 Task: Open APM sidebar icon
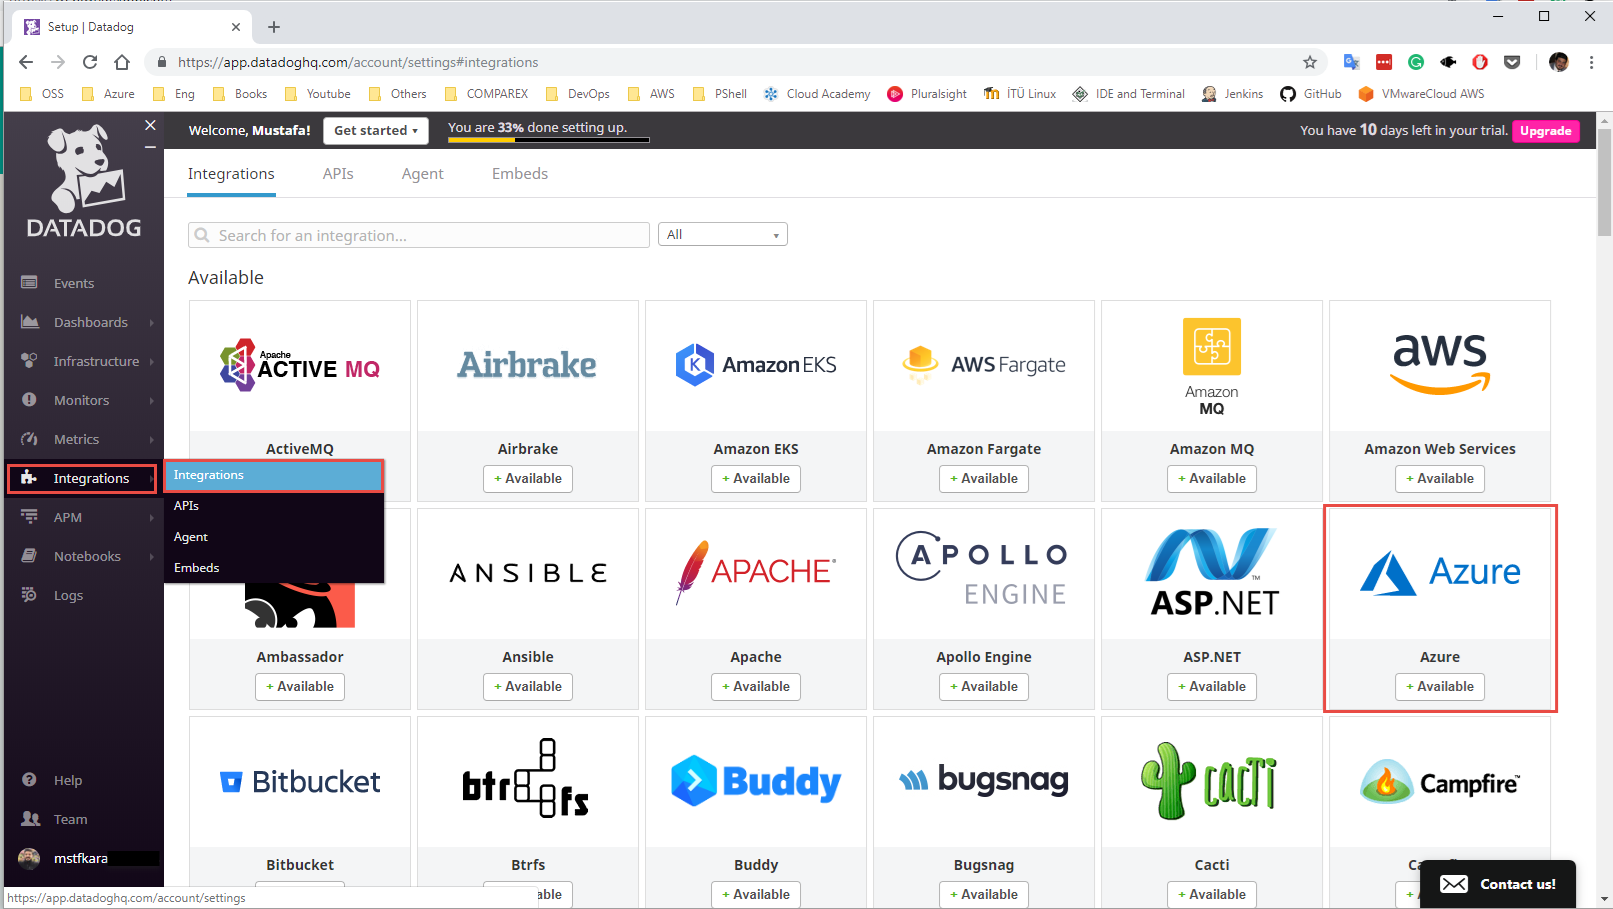pos(30,517)
